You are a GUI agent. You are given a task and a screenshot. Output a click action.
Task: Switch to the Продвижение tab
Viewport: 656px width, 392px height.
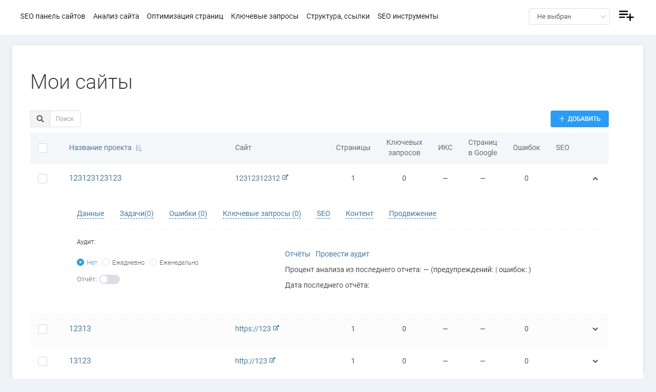[x=413, y=214]
